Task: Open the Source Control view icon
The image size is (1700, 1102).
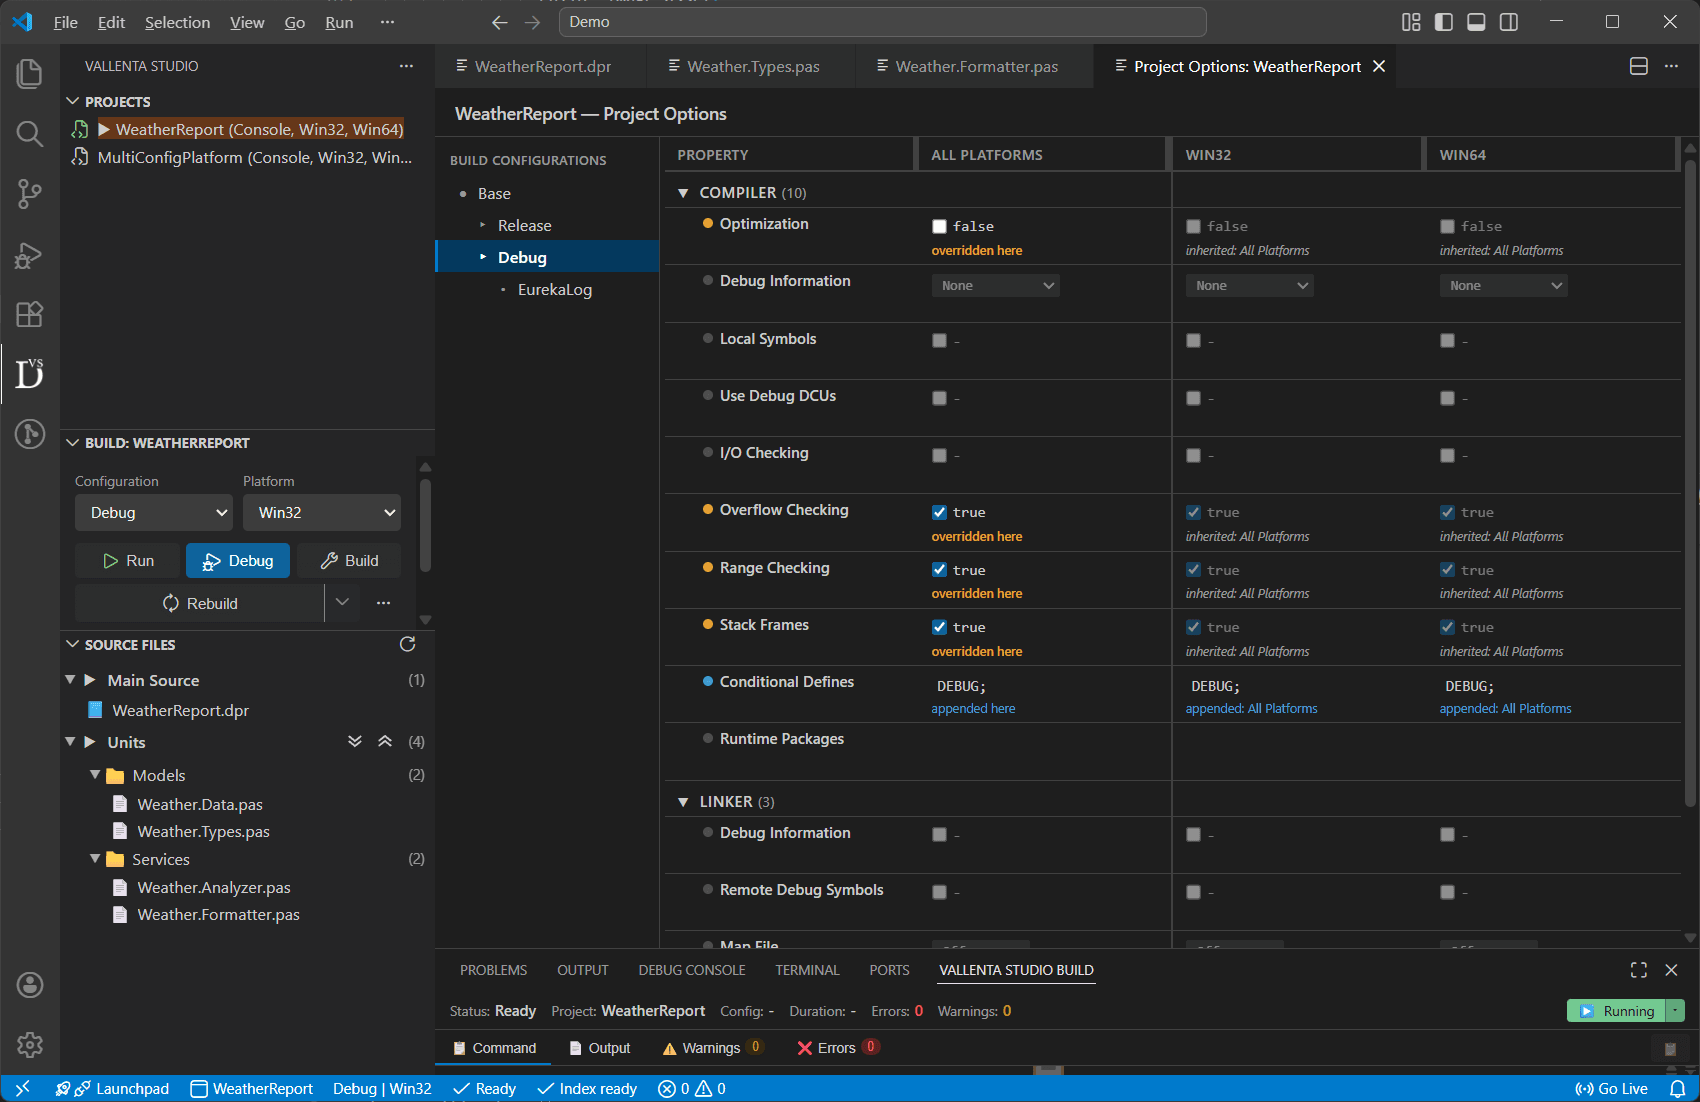Action: pyautogui.click(x=30, y=194)
